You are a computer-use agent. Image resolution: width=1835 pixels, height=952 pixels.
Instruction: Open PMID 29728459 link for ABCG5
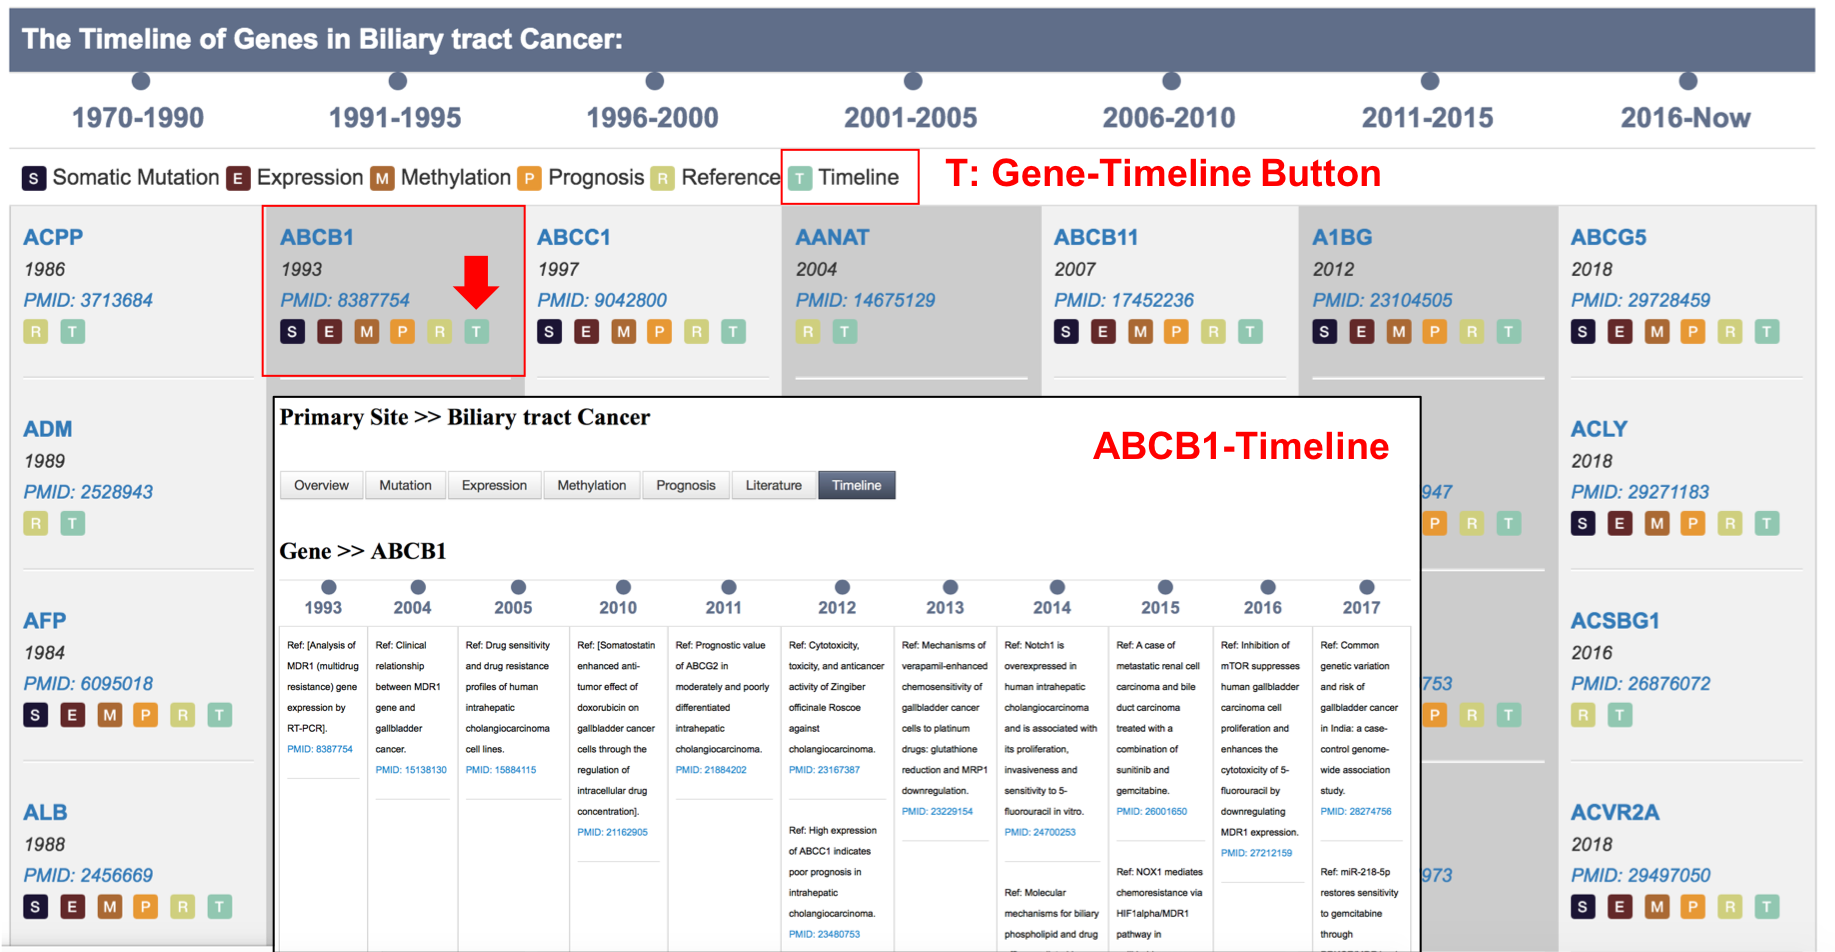pos(1640,300)
